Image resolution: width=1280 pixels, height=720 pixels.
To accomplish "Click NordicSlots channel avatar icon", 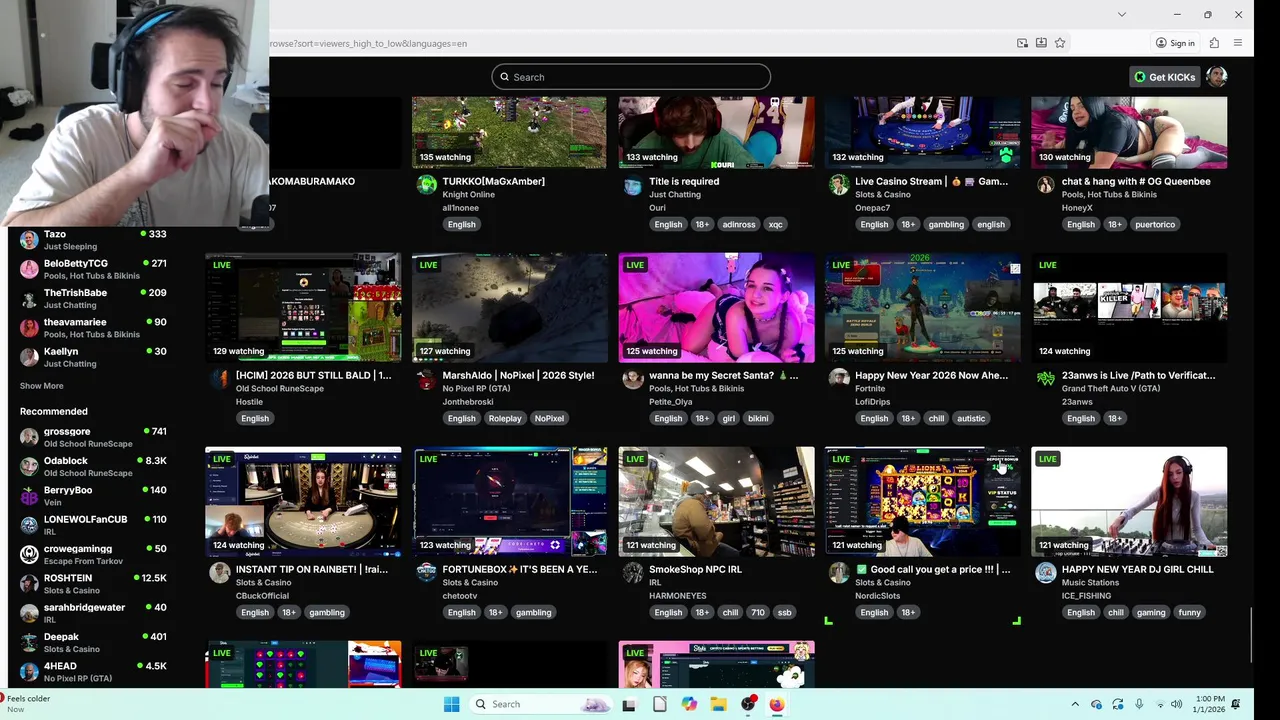I will (x=839, y=573).
